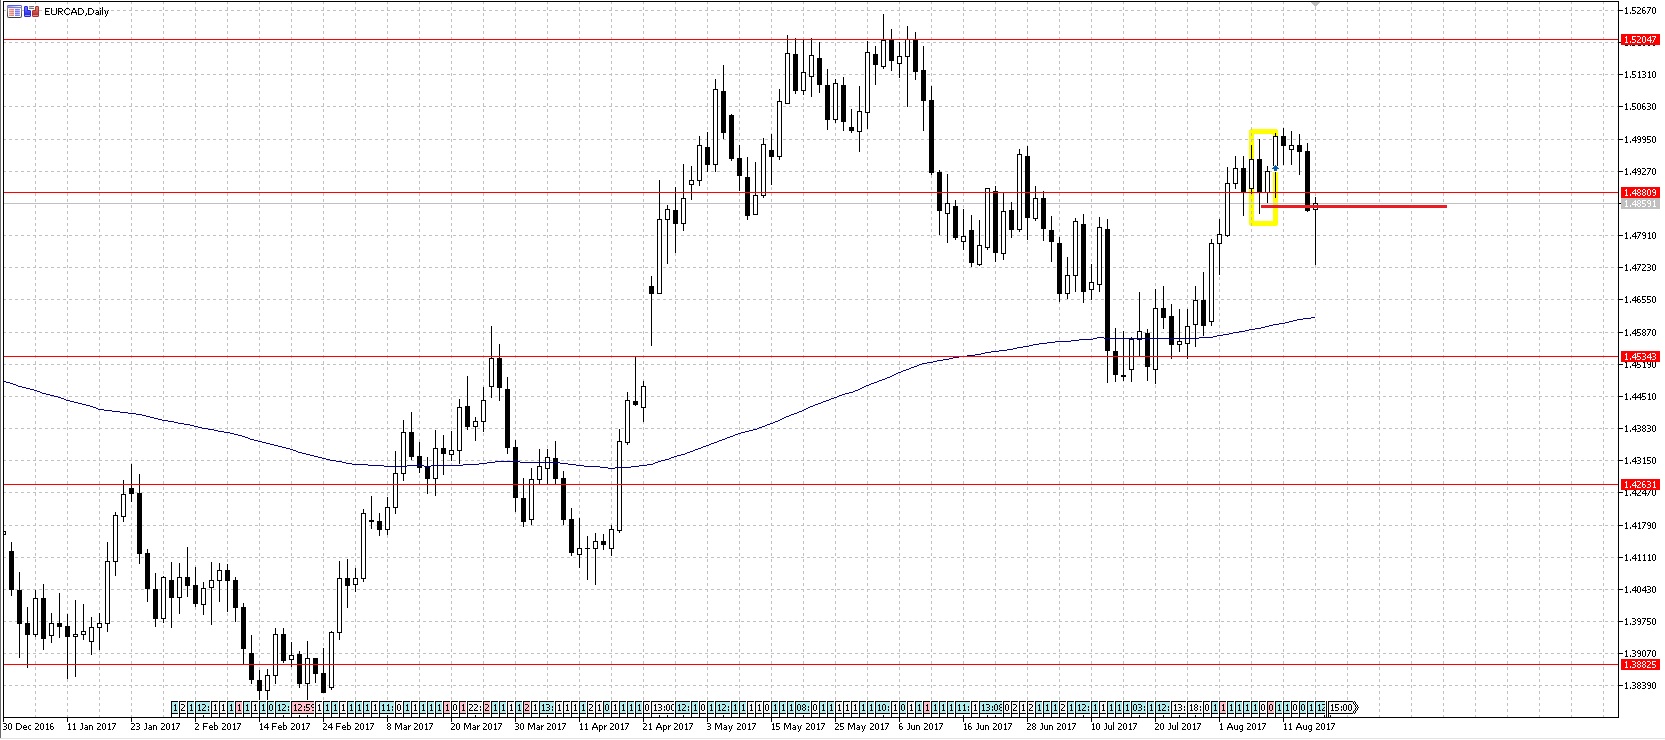Screen dimensions: 1665x740
Task: Click the 11 Aug 2017 date label
Action: click(1310, 727)
